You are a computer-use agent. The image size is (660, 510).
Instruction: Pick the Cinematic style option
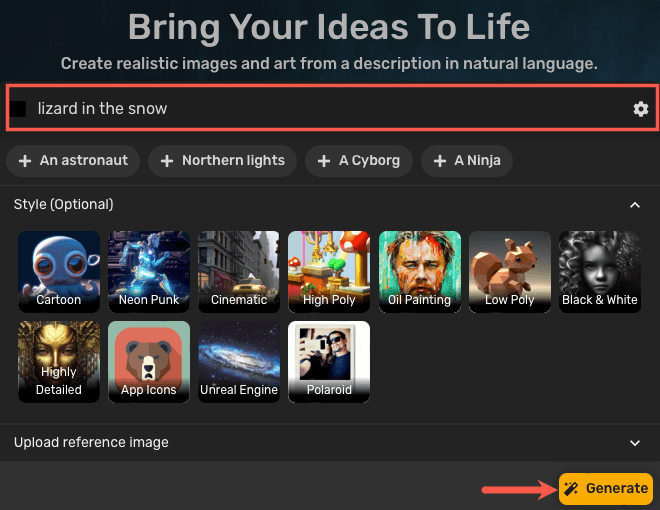[239, 271]
